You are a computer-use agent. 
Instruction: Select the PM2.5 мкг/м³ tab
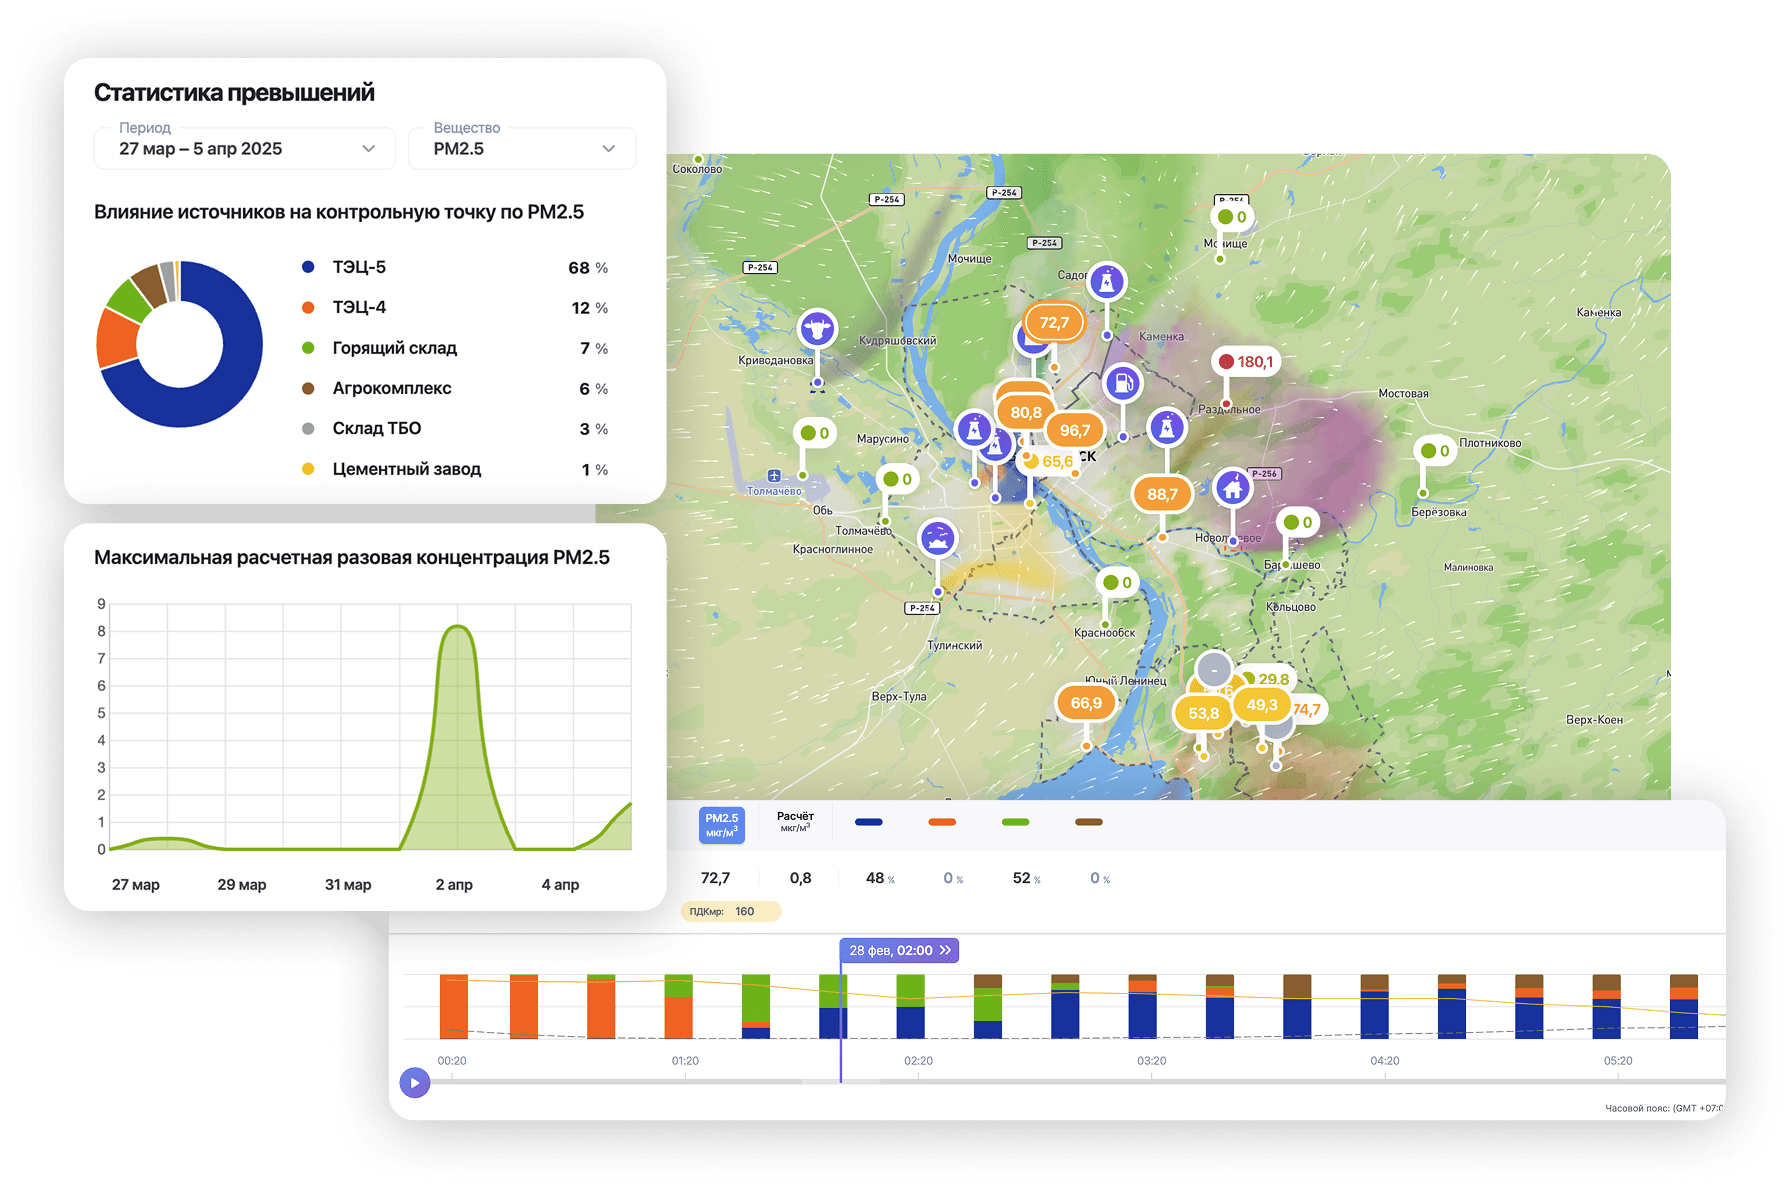click(x=721, y=825)
